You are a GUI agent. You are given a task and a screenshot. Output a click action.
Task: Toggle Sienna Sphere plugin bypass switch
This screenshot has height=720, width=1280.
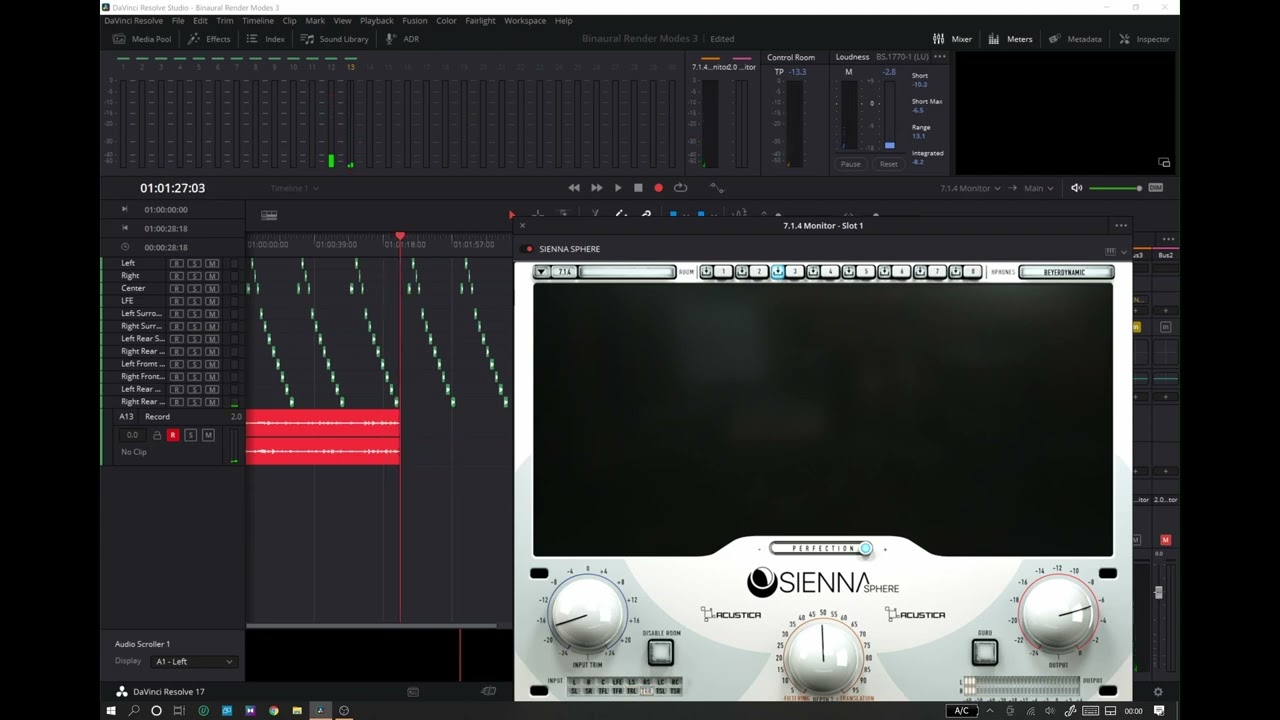(x=529, y=249)
